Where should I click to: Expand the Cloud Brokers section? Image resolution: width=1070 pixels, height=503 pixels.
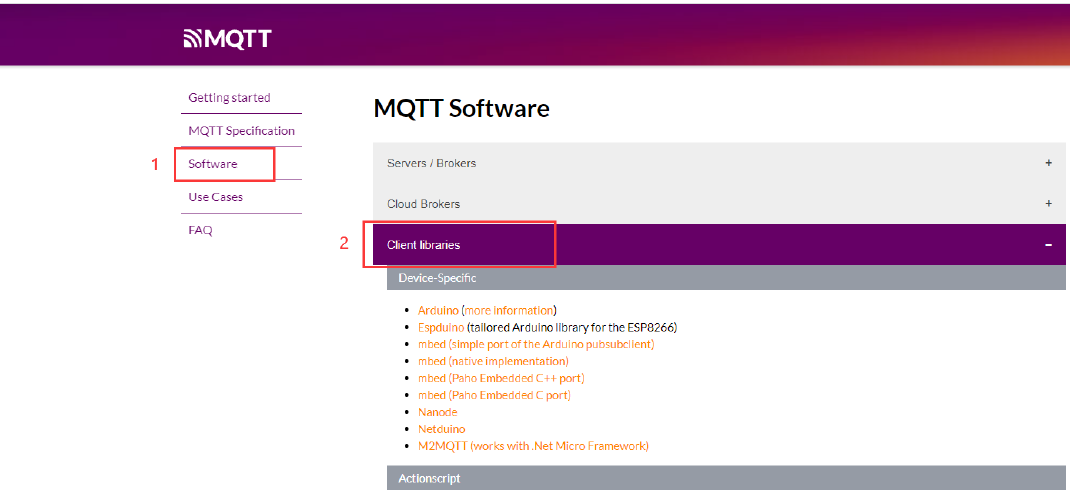pyautogui.click(x=719, y=203)
